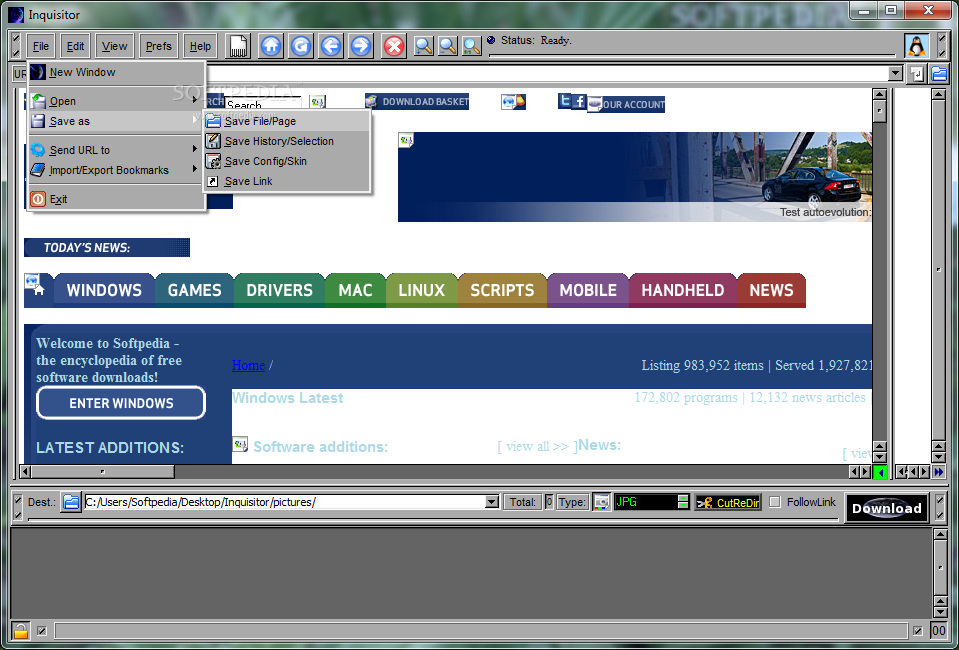Click the car banner image

coord(635,177)
